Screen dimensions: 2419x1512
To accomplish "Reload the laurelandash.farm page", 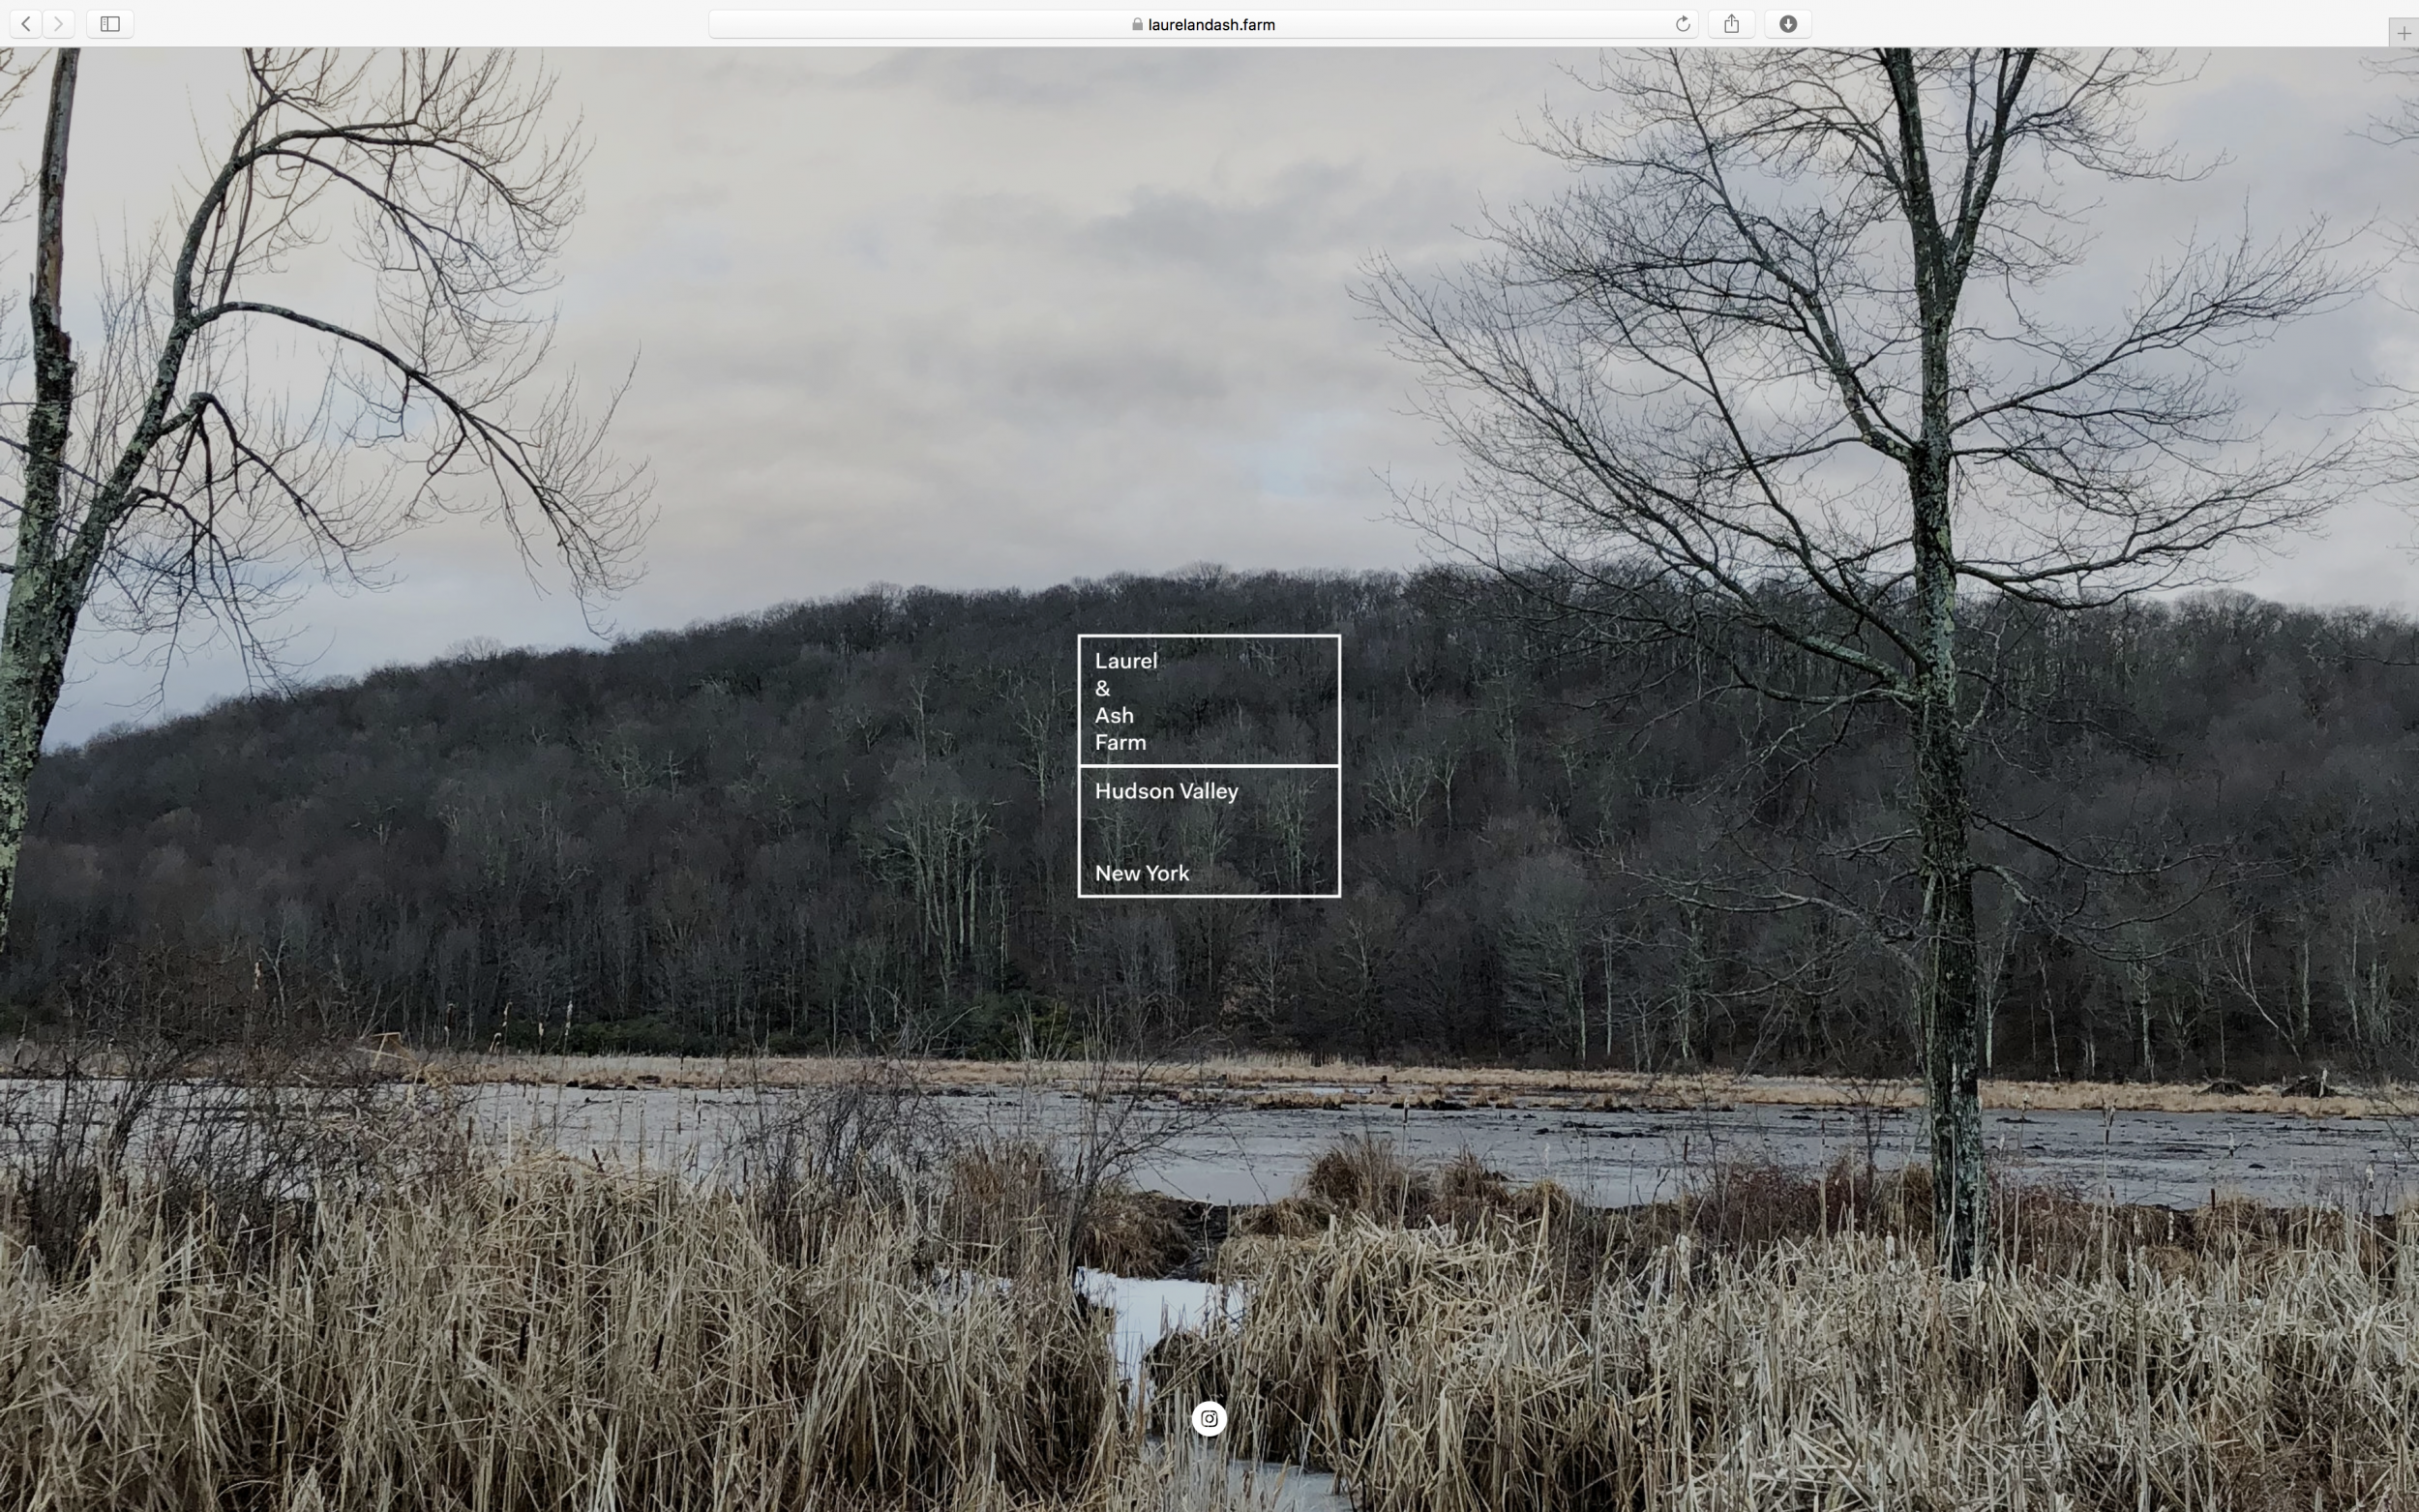I will (x=1682, y=24).
